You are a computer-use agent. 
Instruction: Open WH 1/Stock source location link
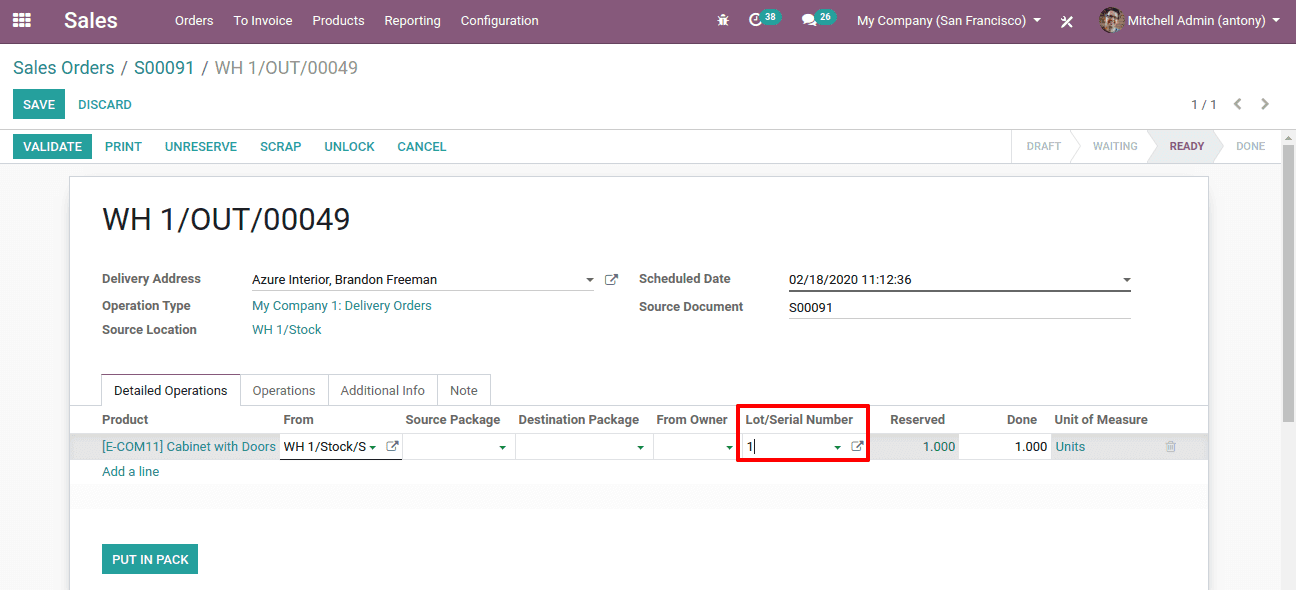pyautogui.click(x=287, y=330)
